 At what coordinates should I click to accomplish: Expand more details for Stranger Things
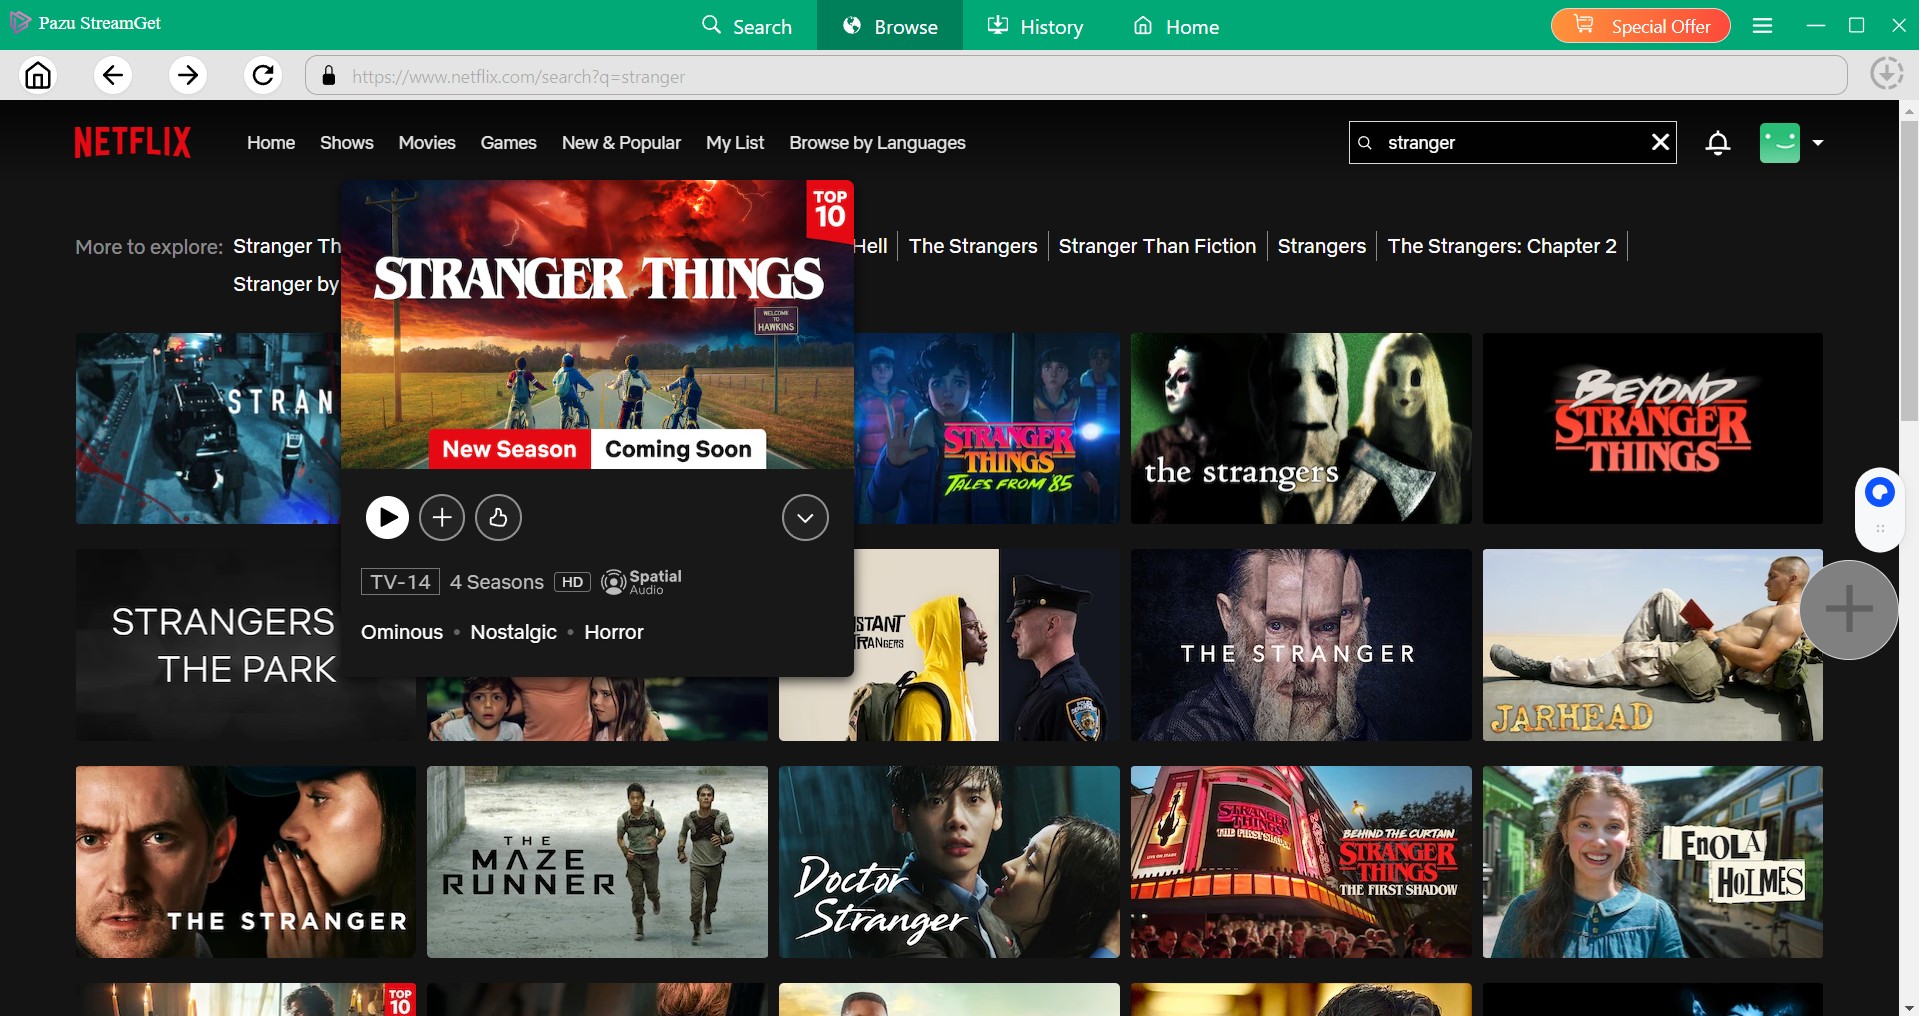click(805, 517)
